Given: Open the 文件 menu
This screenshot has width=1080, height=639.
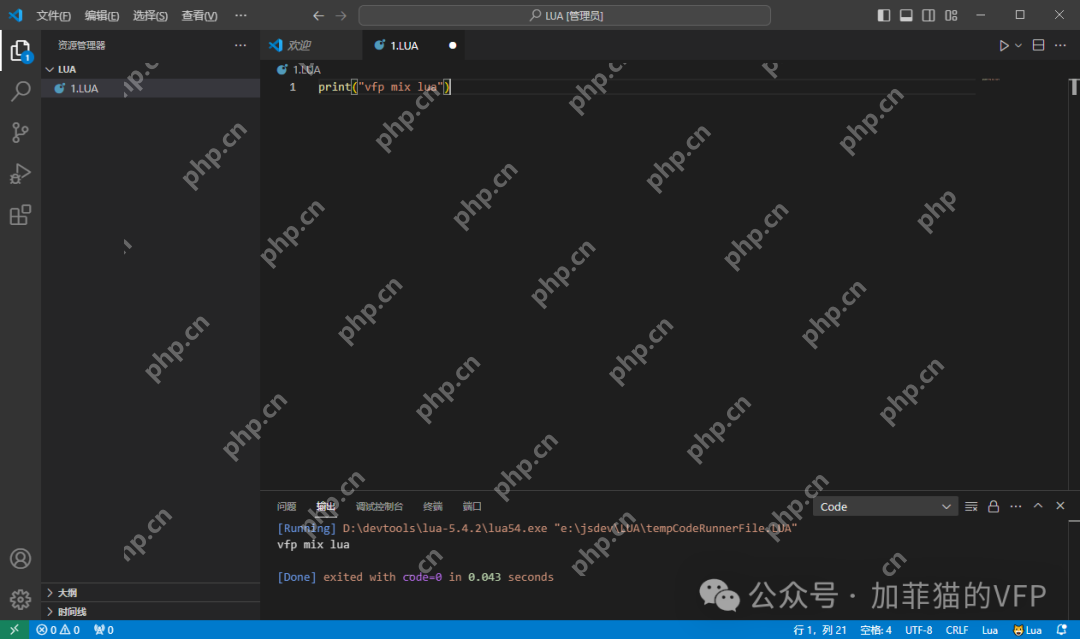Looking at the screenshot, I should (x=53, y=16).
